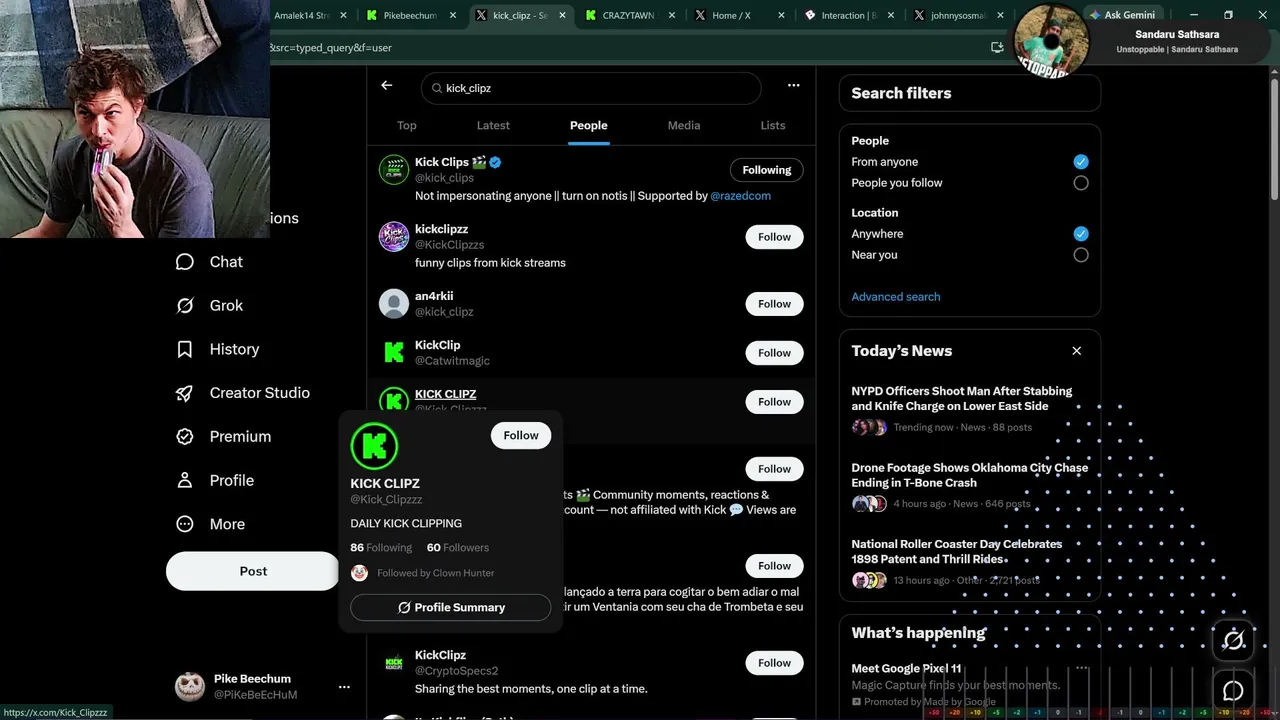Expand the More menu in sidebar
1280x720 pixels.
tap(210, 524)
